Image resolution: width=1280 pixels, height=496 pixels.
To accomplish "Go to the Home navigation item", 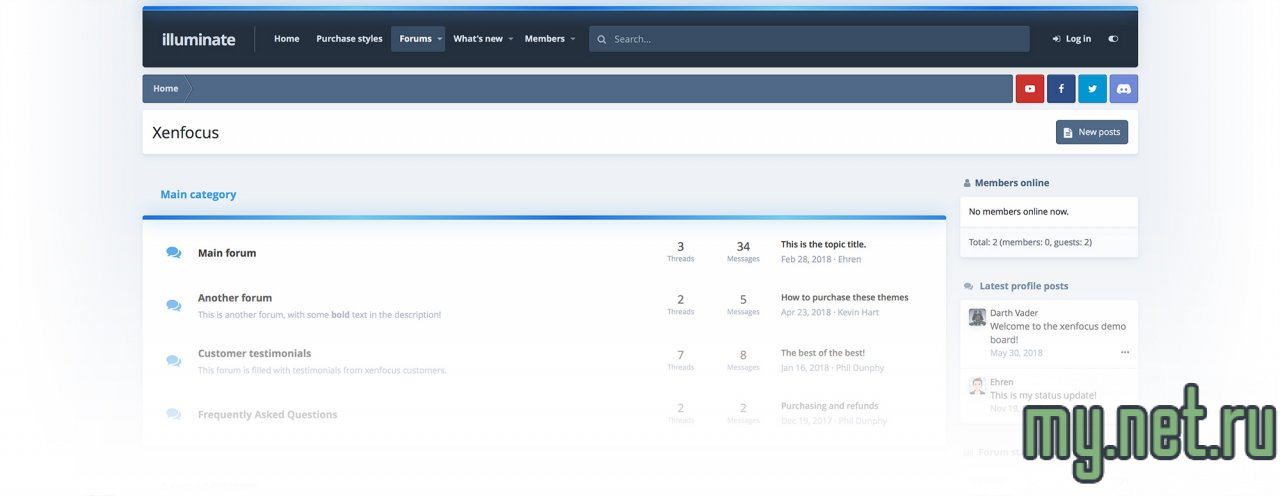I will click(287, 39).
